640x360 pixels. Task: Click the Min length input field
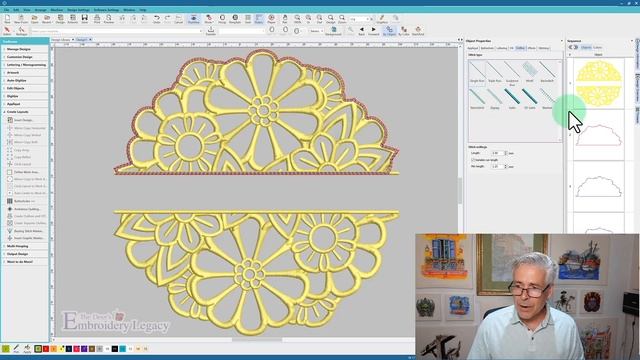(498, 167)
